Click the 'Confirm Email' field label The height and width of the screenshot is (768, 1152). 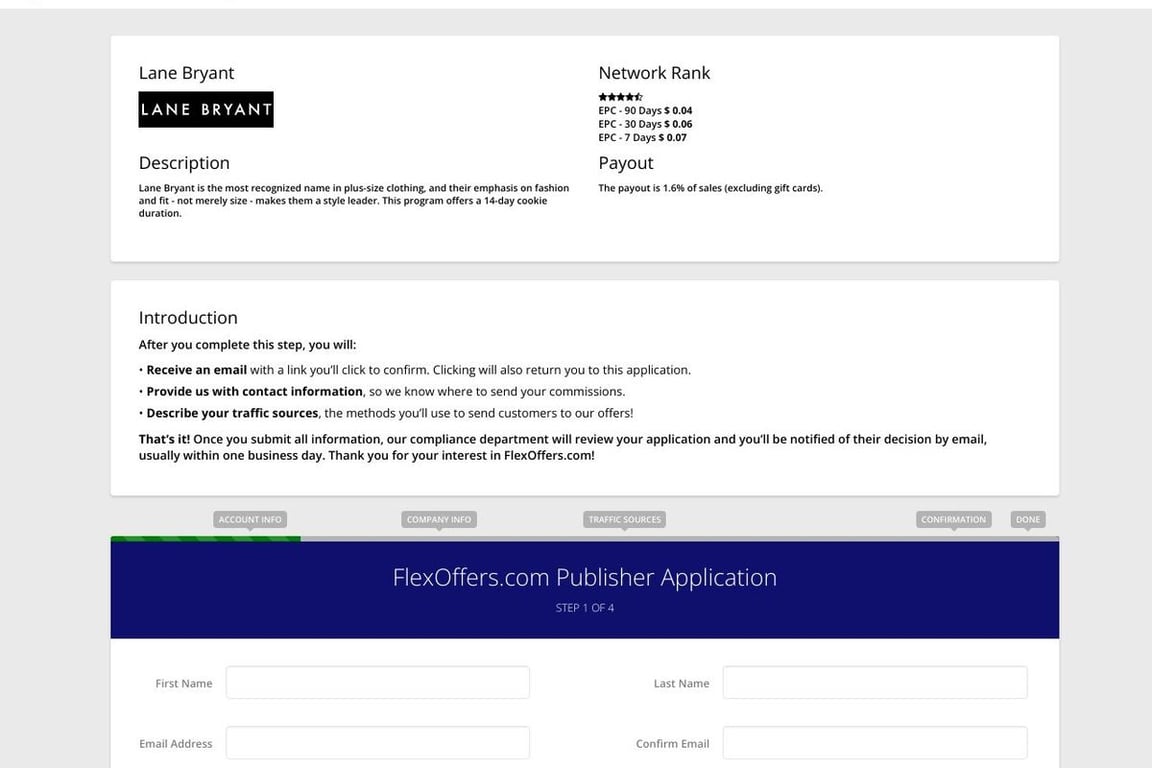(x=673, y=744)
